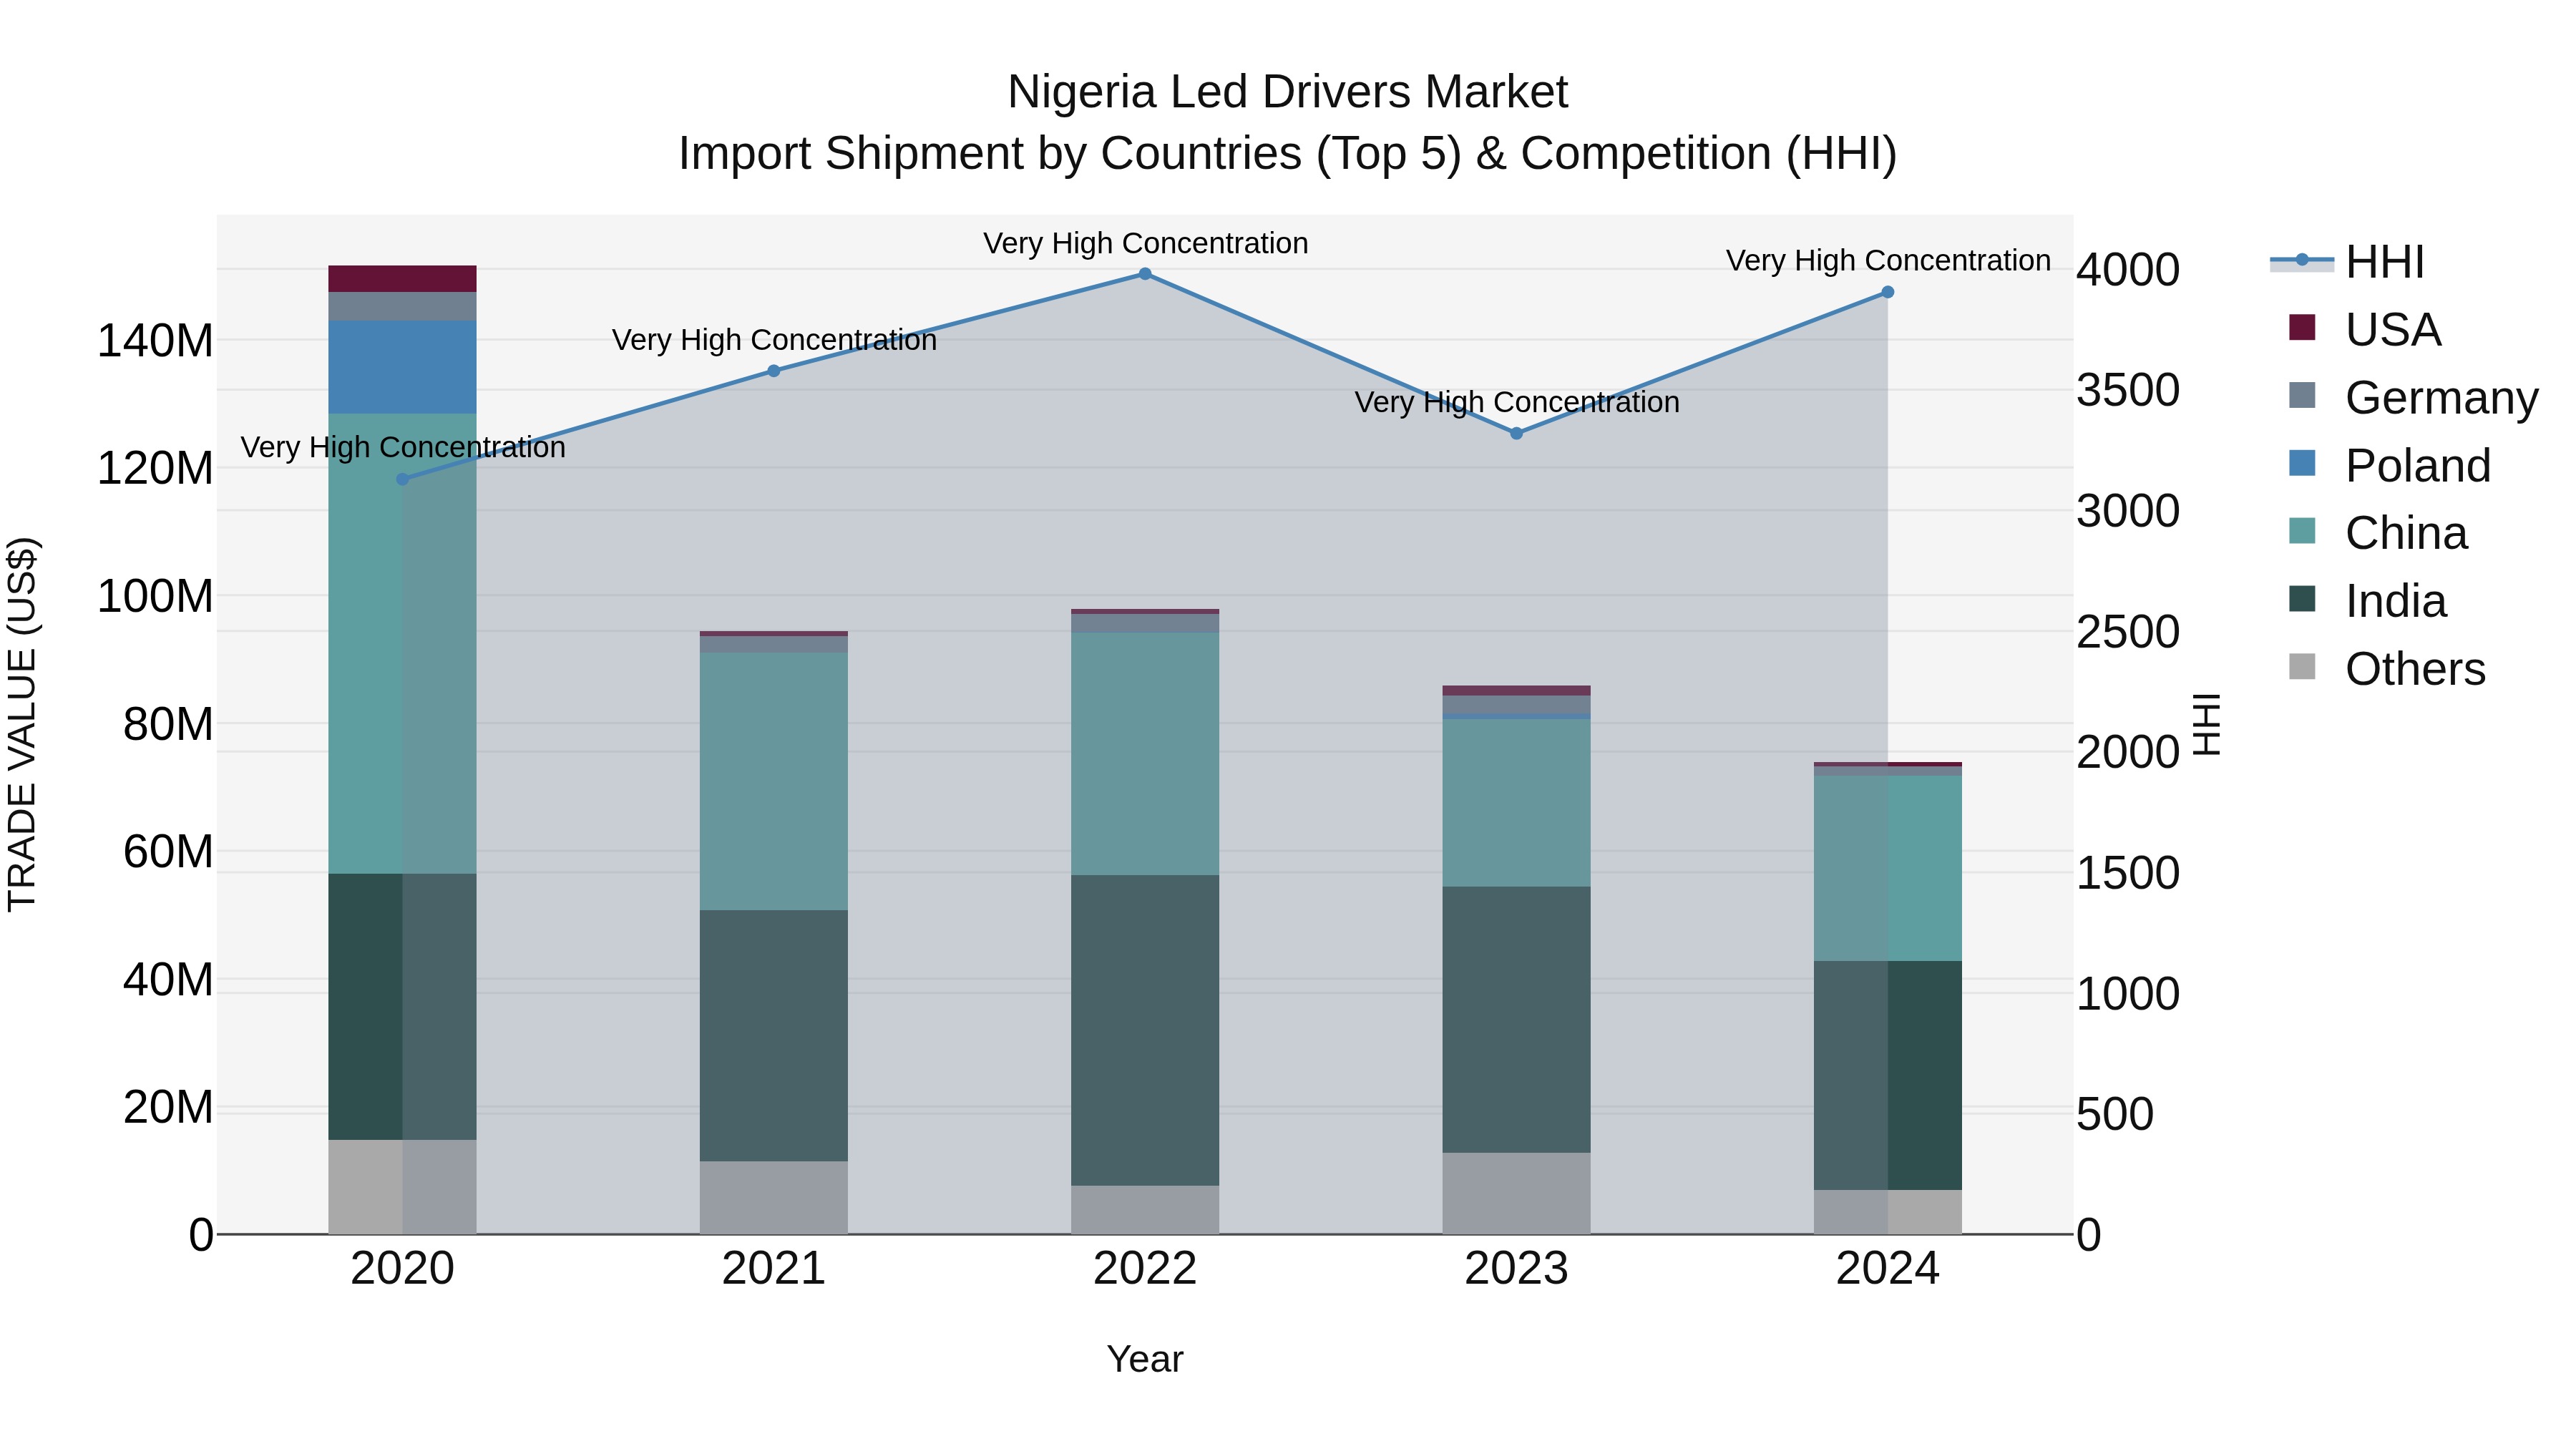2576x1449 pixels.
Task: Click the Others segment in the 2021 bar
Action: [x=774, y=1198]
